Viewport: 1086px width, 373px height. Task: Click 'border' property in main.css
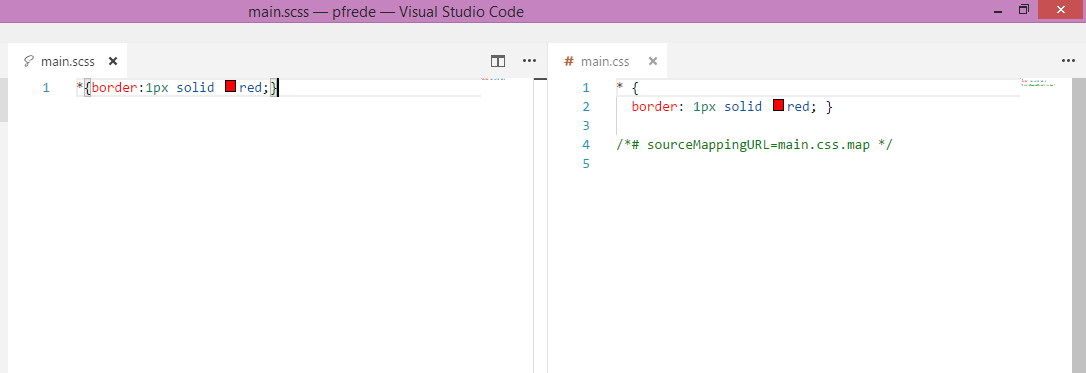(x=655, y=107)
